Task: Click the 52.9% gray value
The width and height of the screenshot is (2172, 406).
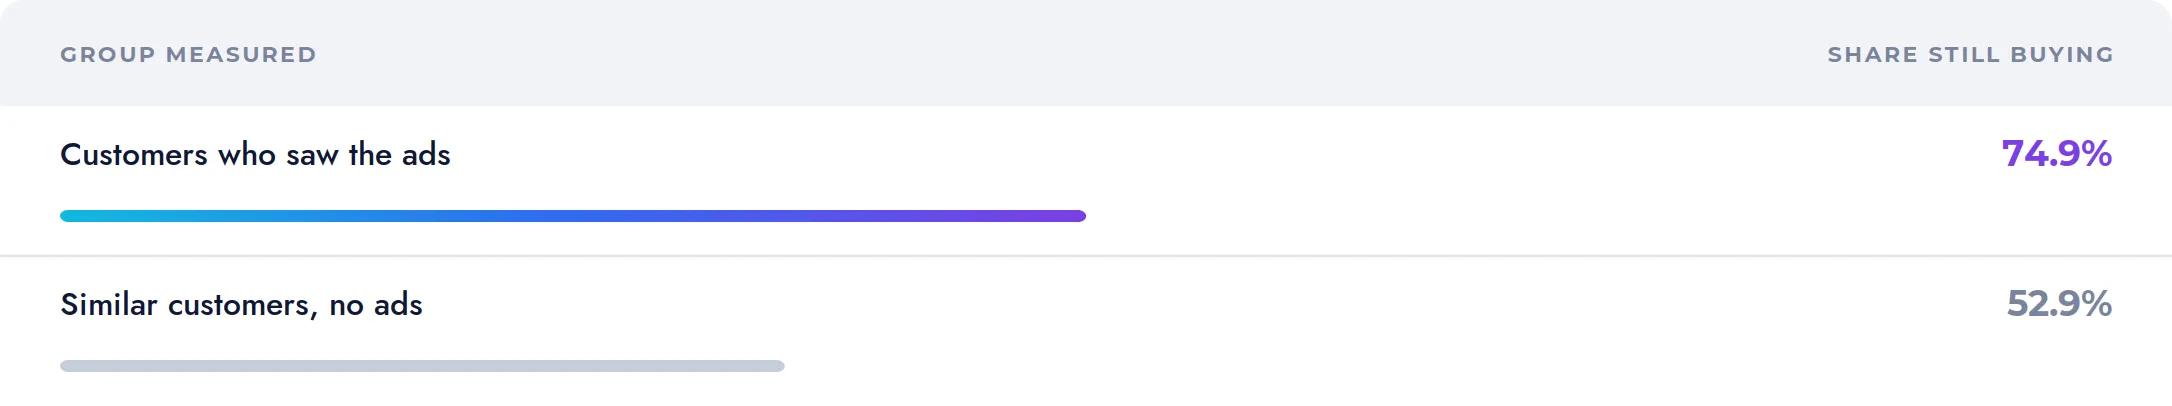Action: pos(2059,303)
